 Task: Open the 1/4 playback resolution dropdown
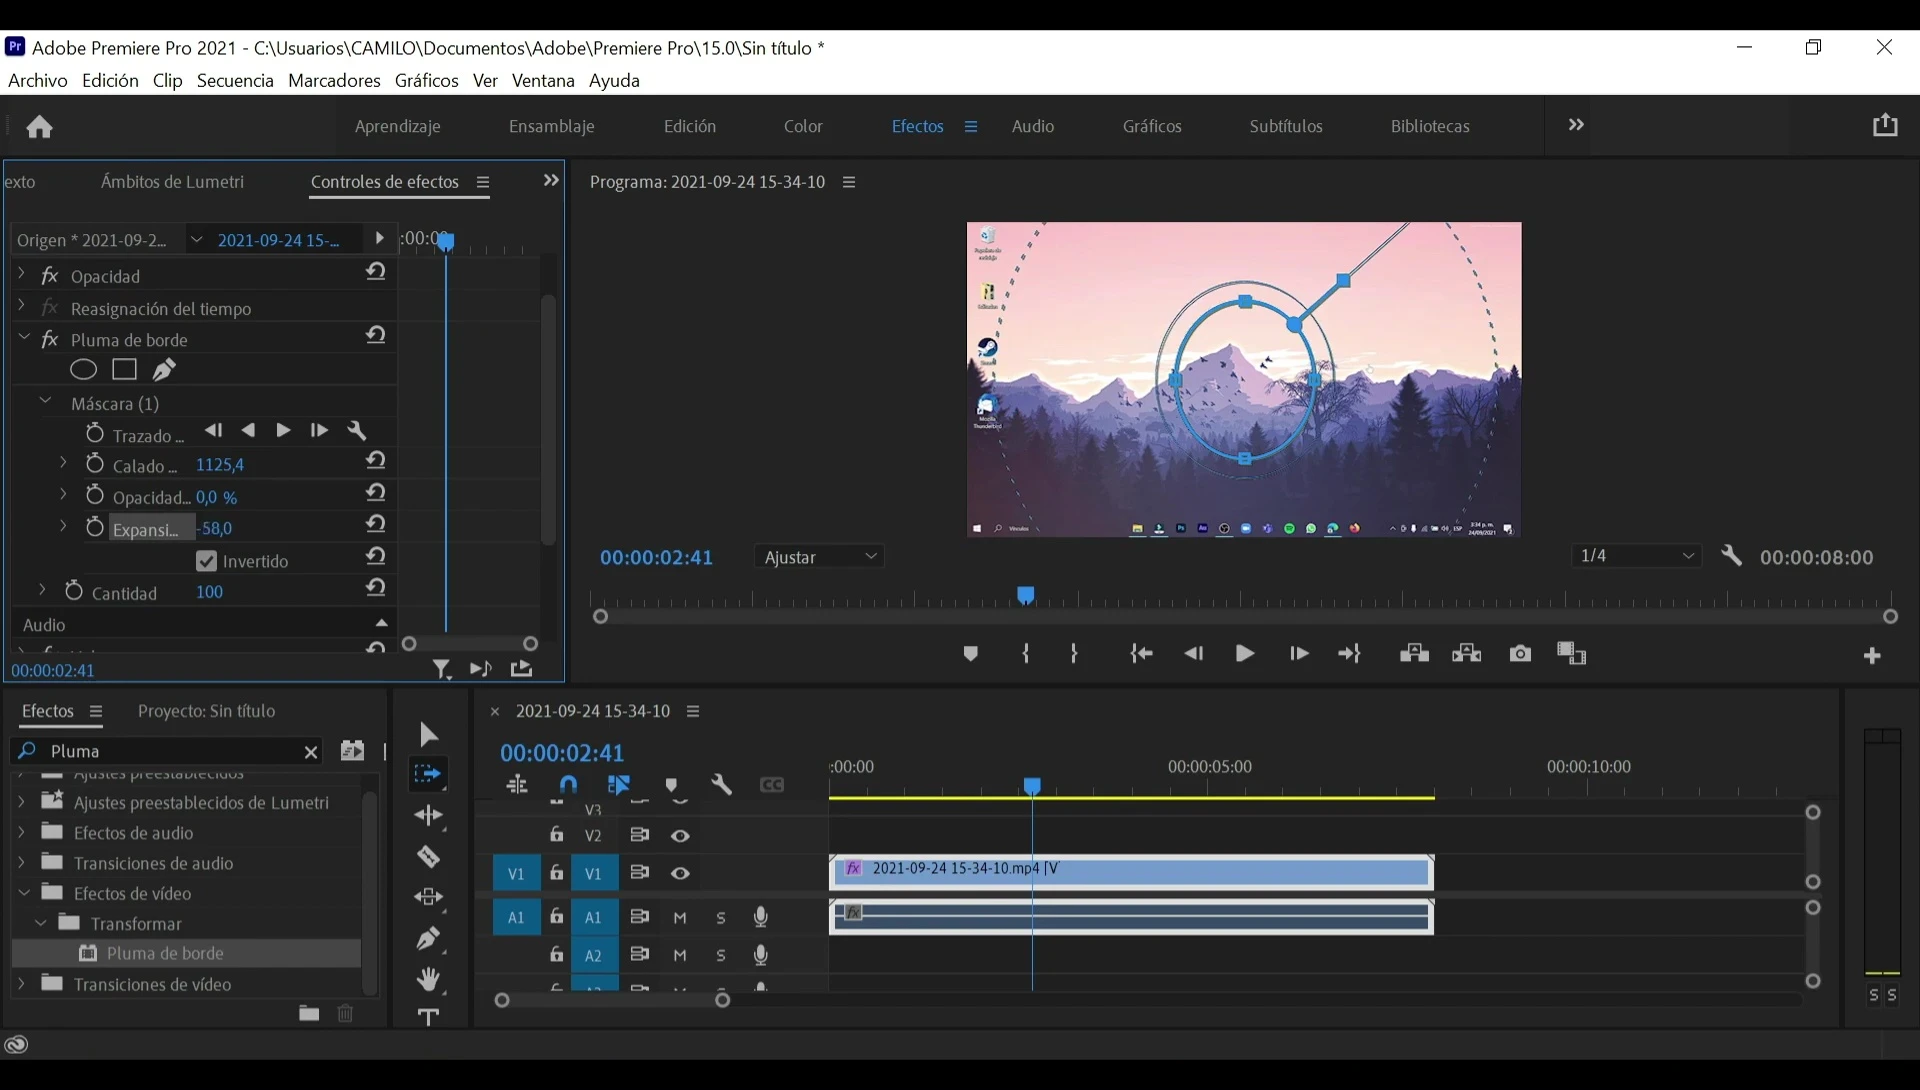point(1636,556)
